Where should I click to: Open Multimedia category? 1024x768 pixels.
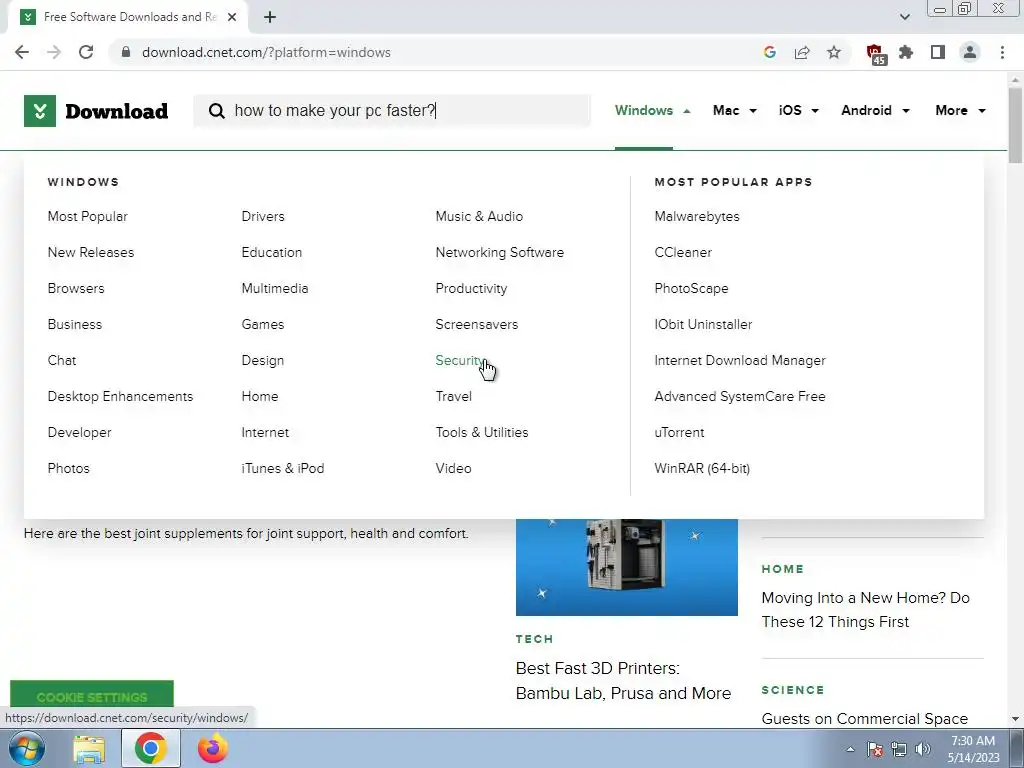tap(275, 288)
